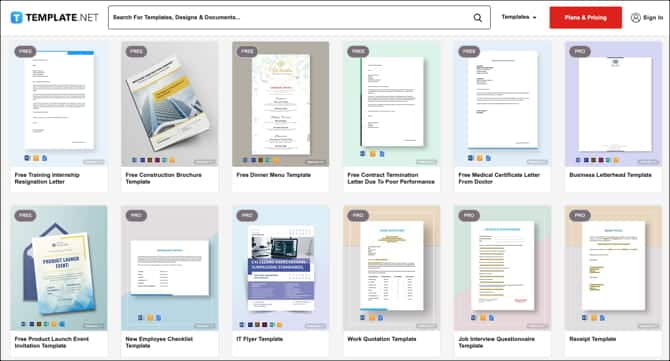Click the PRO badge on IT Flyer Template
The image size is (670, 361).
247,215
